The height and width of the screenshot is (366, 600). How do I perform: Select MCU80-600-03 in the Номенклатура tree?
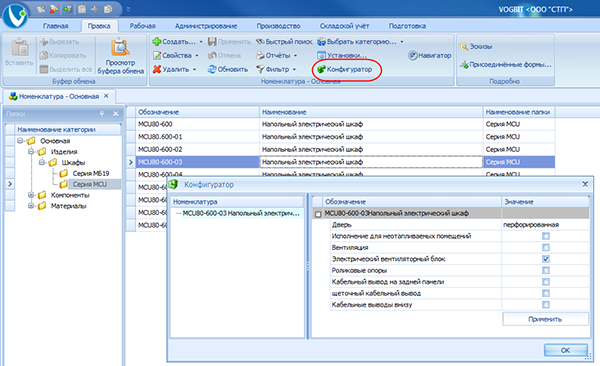tap(241, 213)
